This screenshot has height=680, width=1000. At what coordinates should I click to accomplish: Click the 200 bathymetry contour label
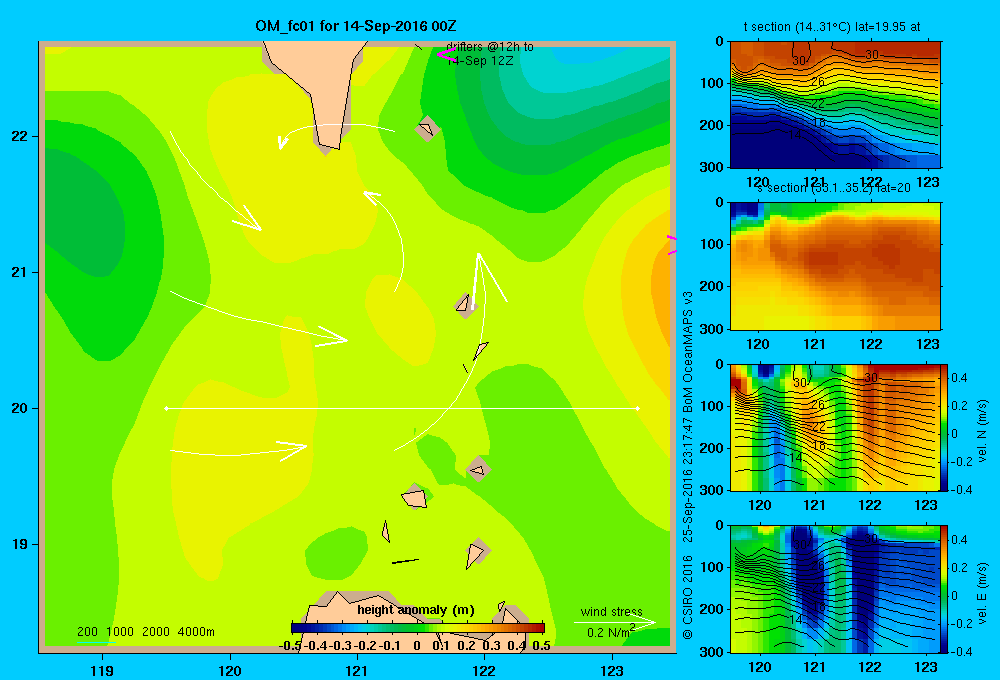pos(87,632)
